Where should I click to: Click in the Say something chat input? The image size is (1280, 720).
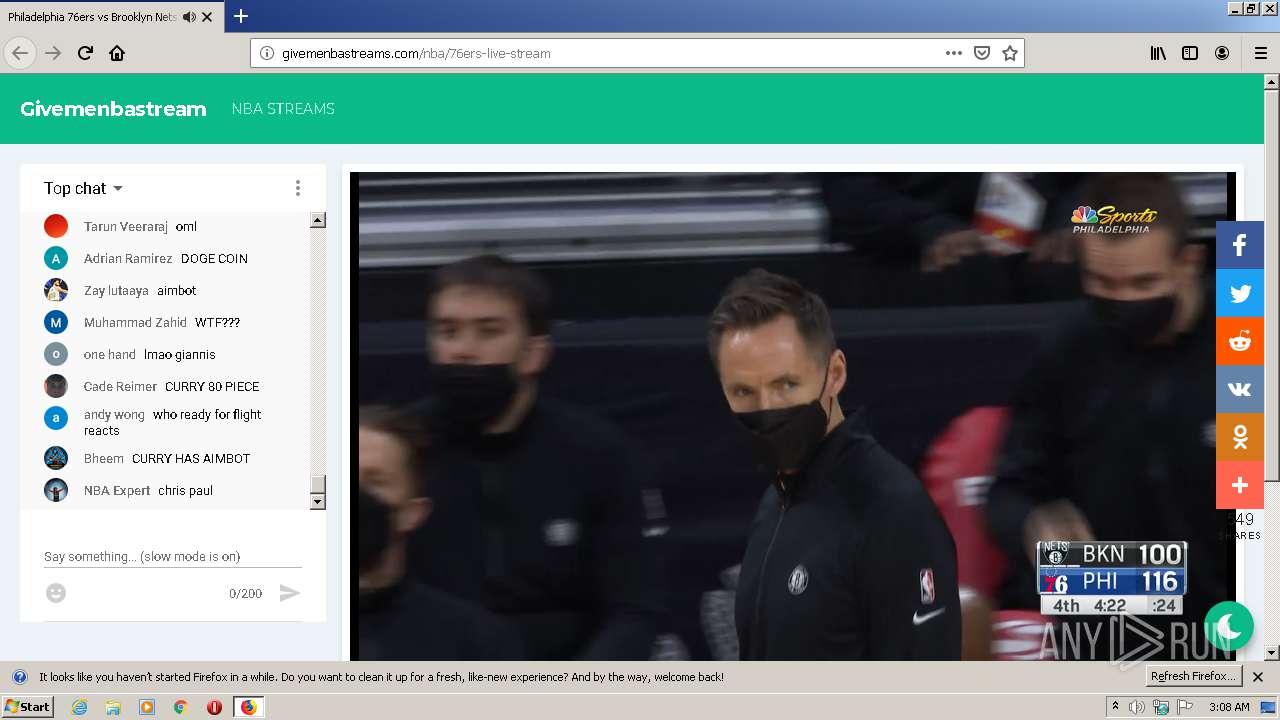tap(173, 556)
